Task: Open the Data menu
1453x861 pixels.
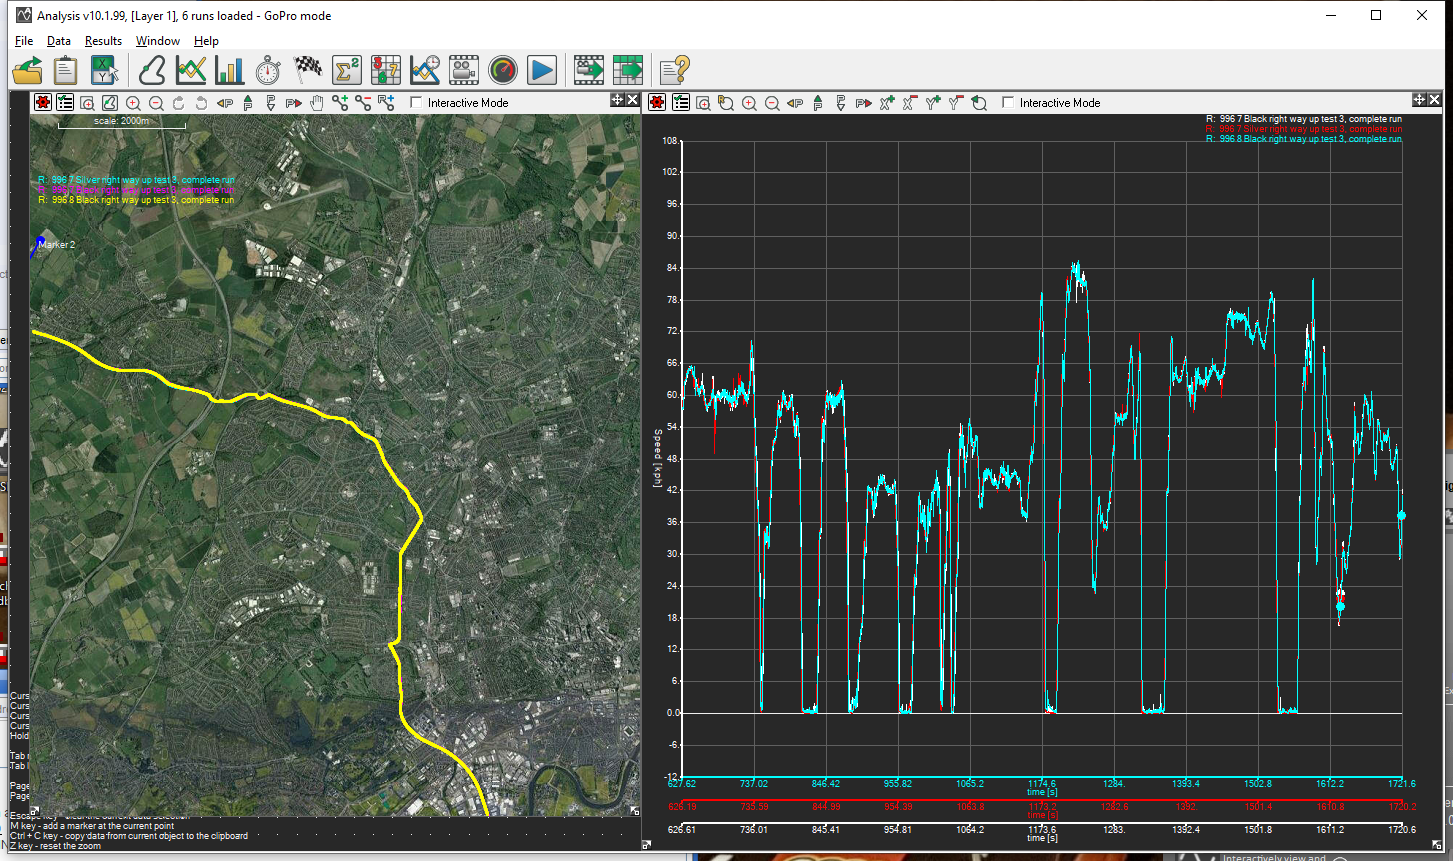Action: pyautogui.click(x=59, y=41)
